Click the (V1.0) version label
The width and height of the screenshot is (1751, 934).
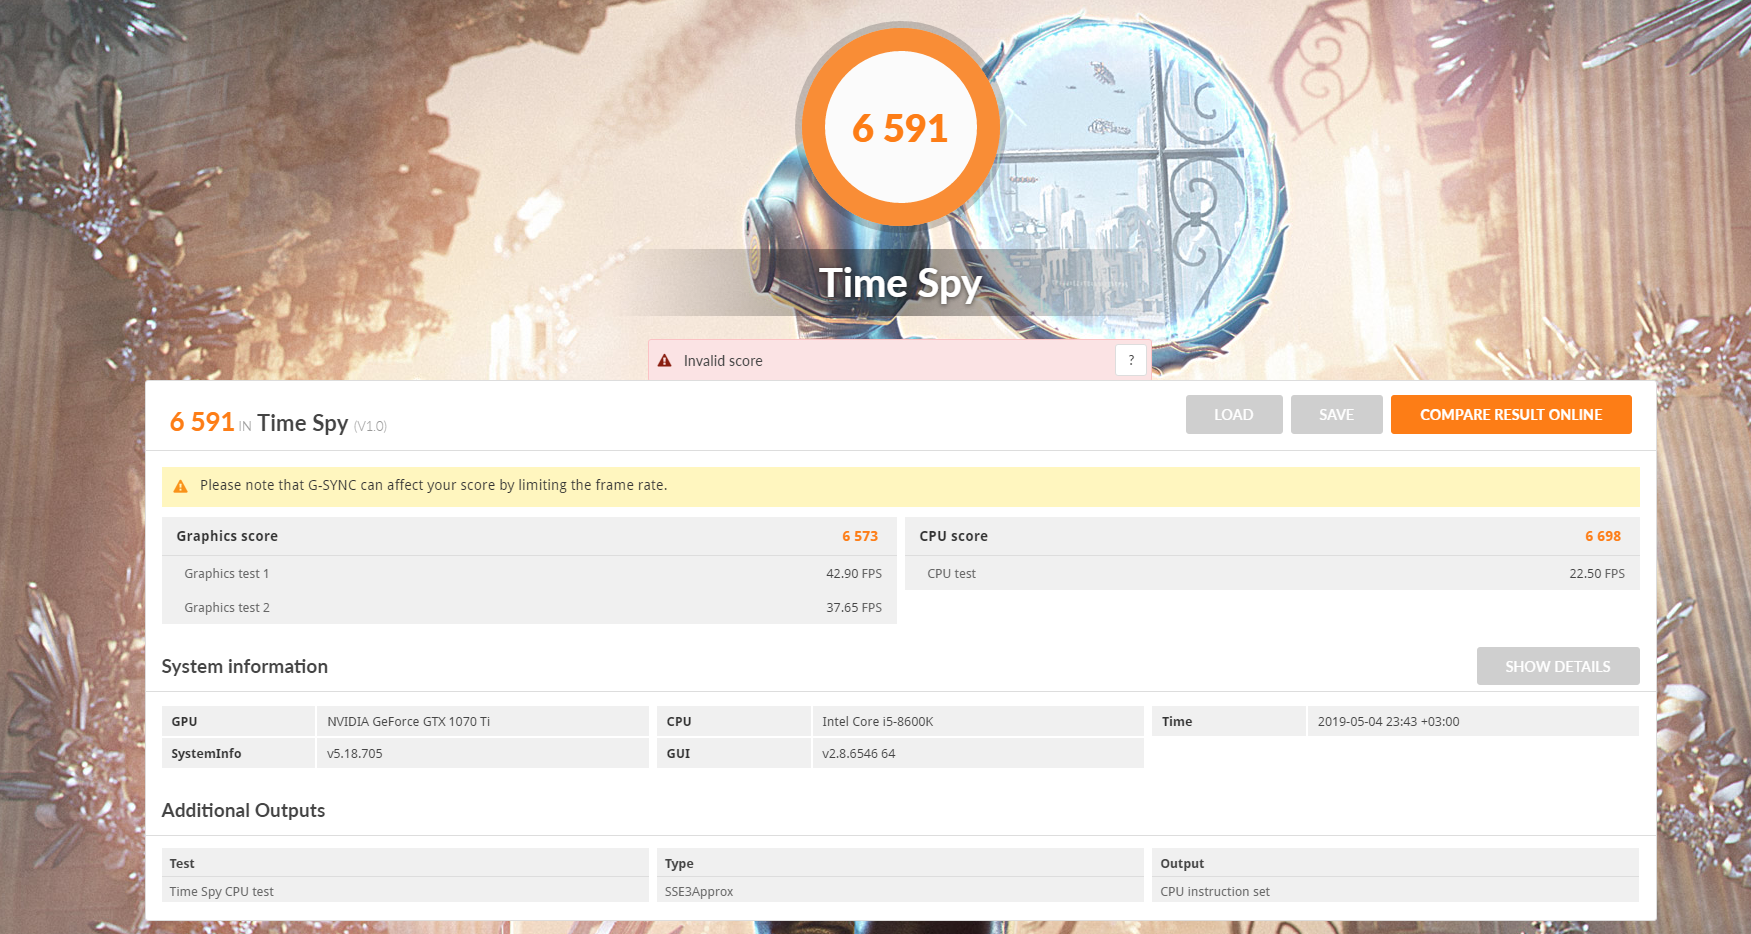370,427
